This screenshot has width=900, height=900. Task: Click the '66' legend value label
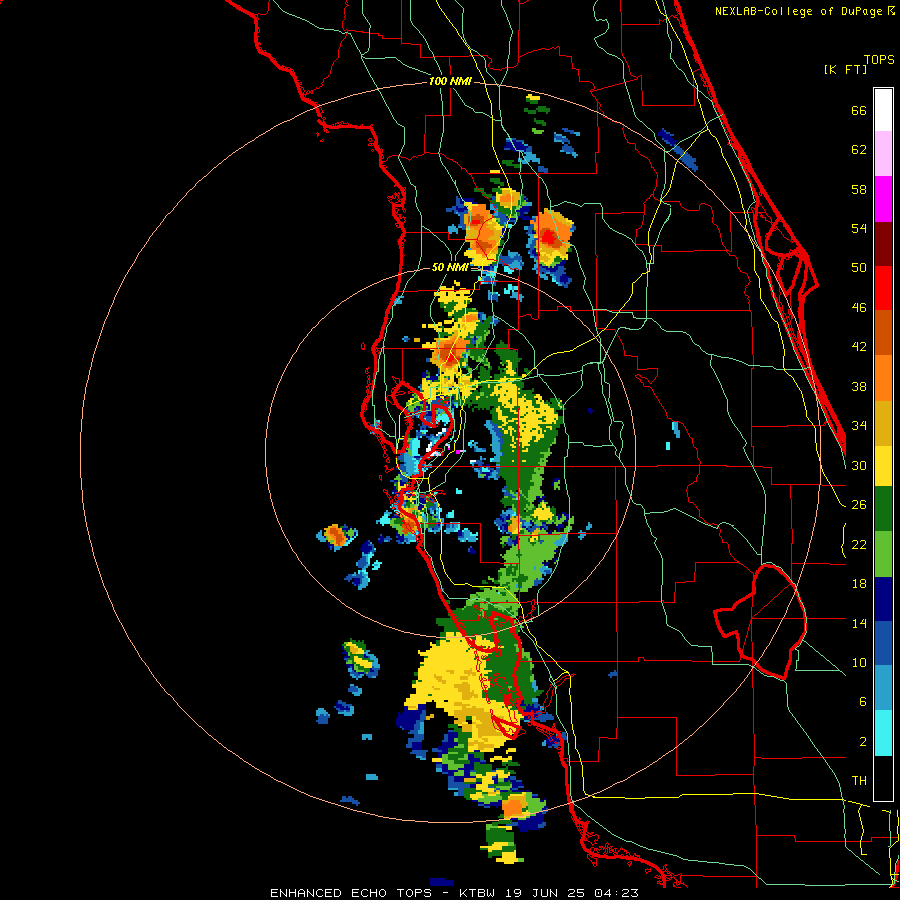(859, 110)
